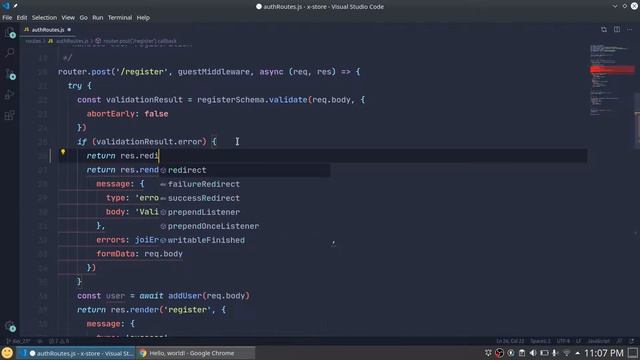Screen dimensions: 640x360
Task: Choose the failureRedirect suggestion
Action: tap(245, 184)
